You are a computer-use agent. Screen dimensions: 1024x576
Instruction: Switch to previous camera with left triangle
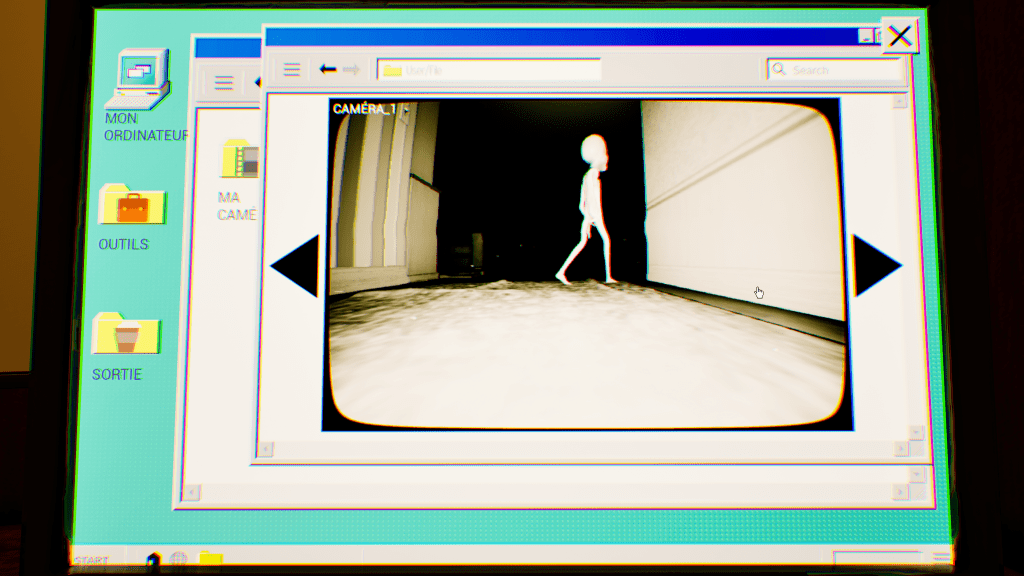pyautogui.click(x=296, y=266)
